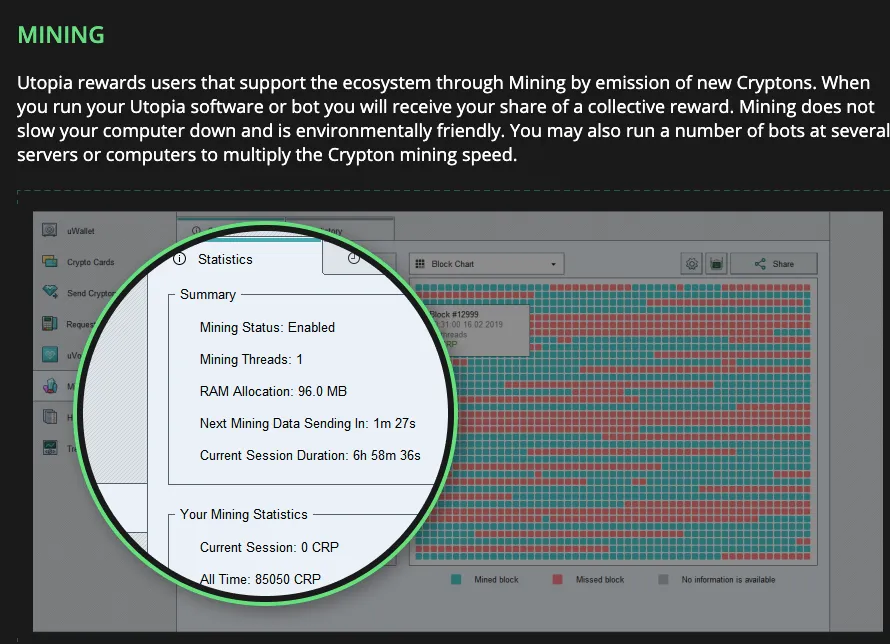Image resolution: width=890 pixels, height=644 pixels.
Task: Select the Mining crystals sidebar icon
Action: click(50, 386)
